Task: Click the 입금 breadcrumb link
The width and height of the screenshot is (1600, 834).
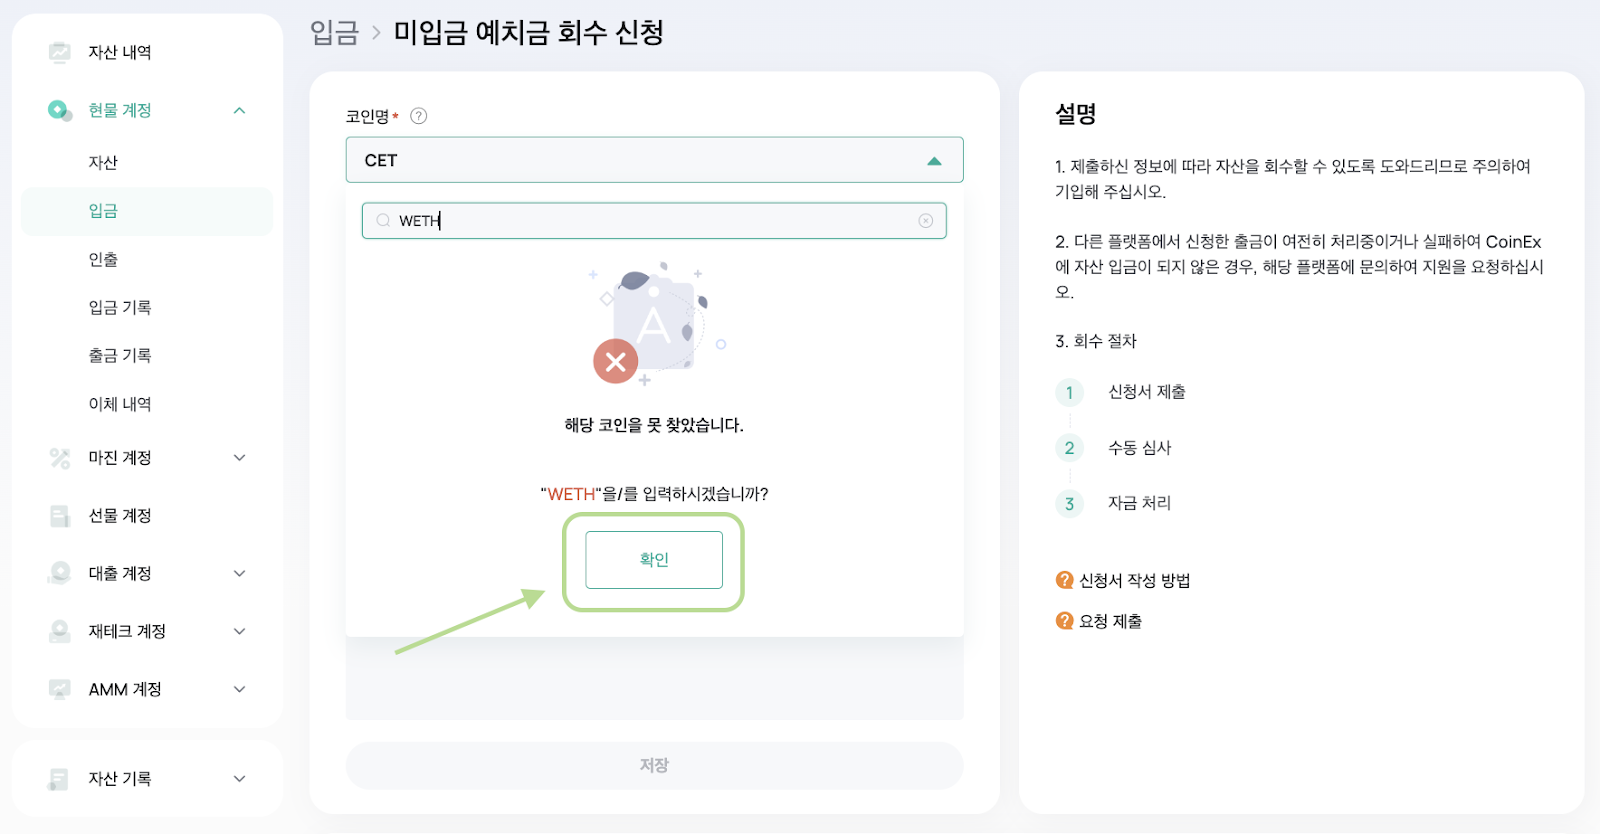Action: click(x=335, y=33)
